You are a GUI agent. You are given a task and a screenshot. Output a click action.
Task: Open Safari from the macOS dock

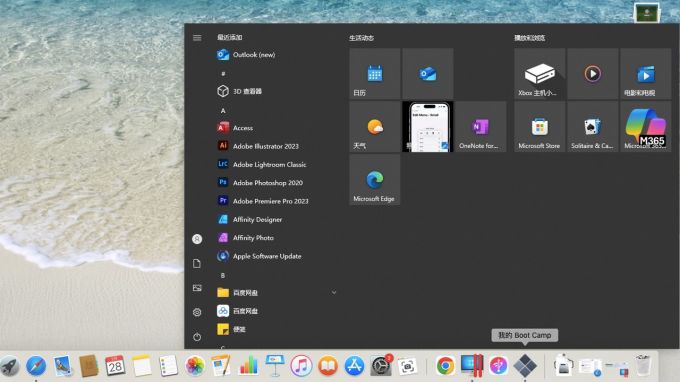coord(36,366)
